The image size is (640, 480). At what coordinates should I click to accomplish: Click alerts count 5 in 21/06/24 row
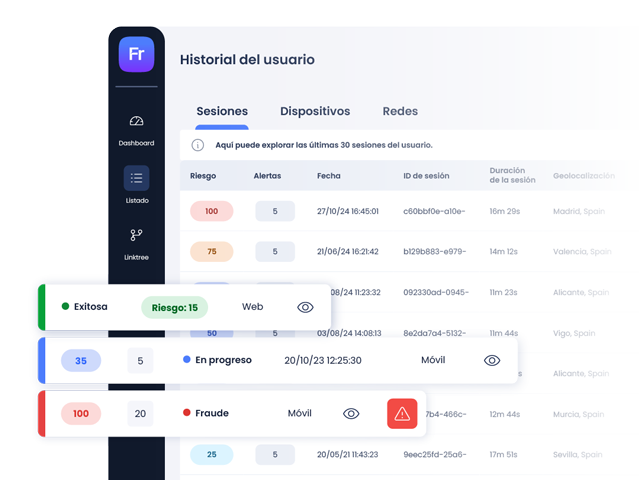point(275,251)
